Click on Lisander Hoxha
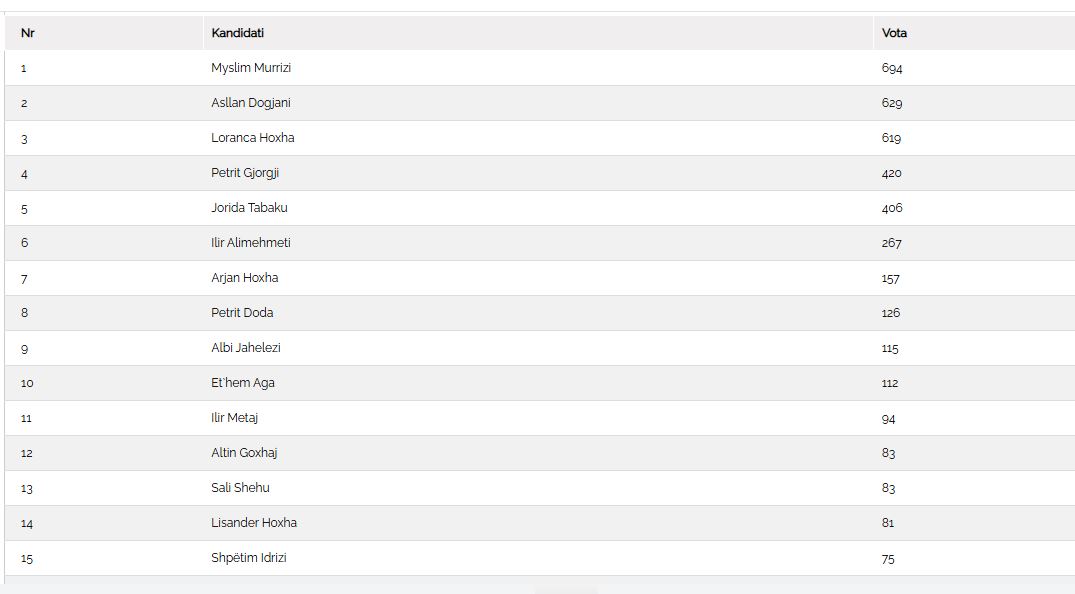This screenshot has width=1075, height=594. point(254,523)
